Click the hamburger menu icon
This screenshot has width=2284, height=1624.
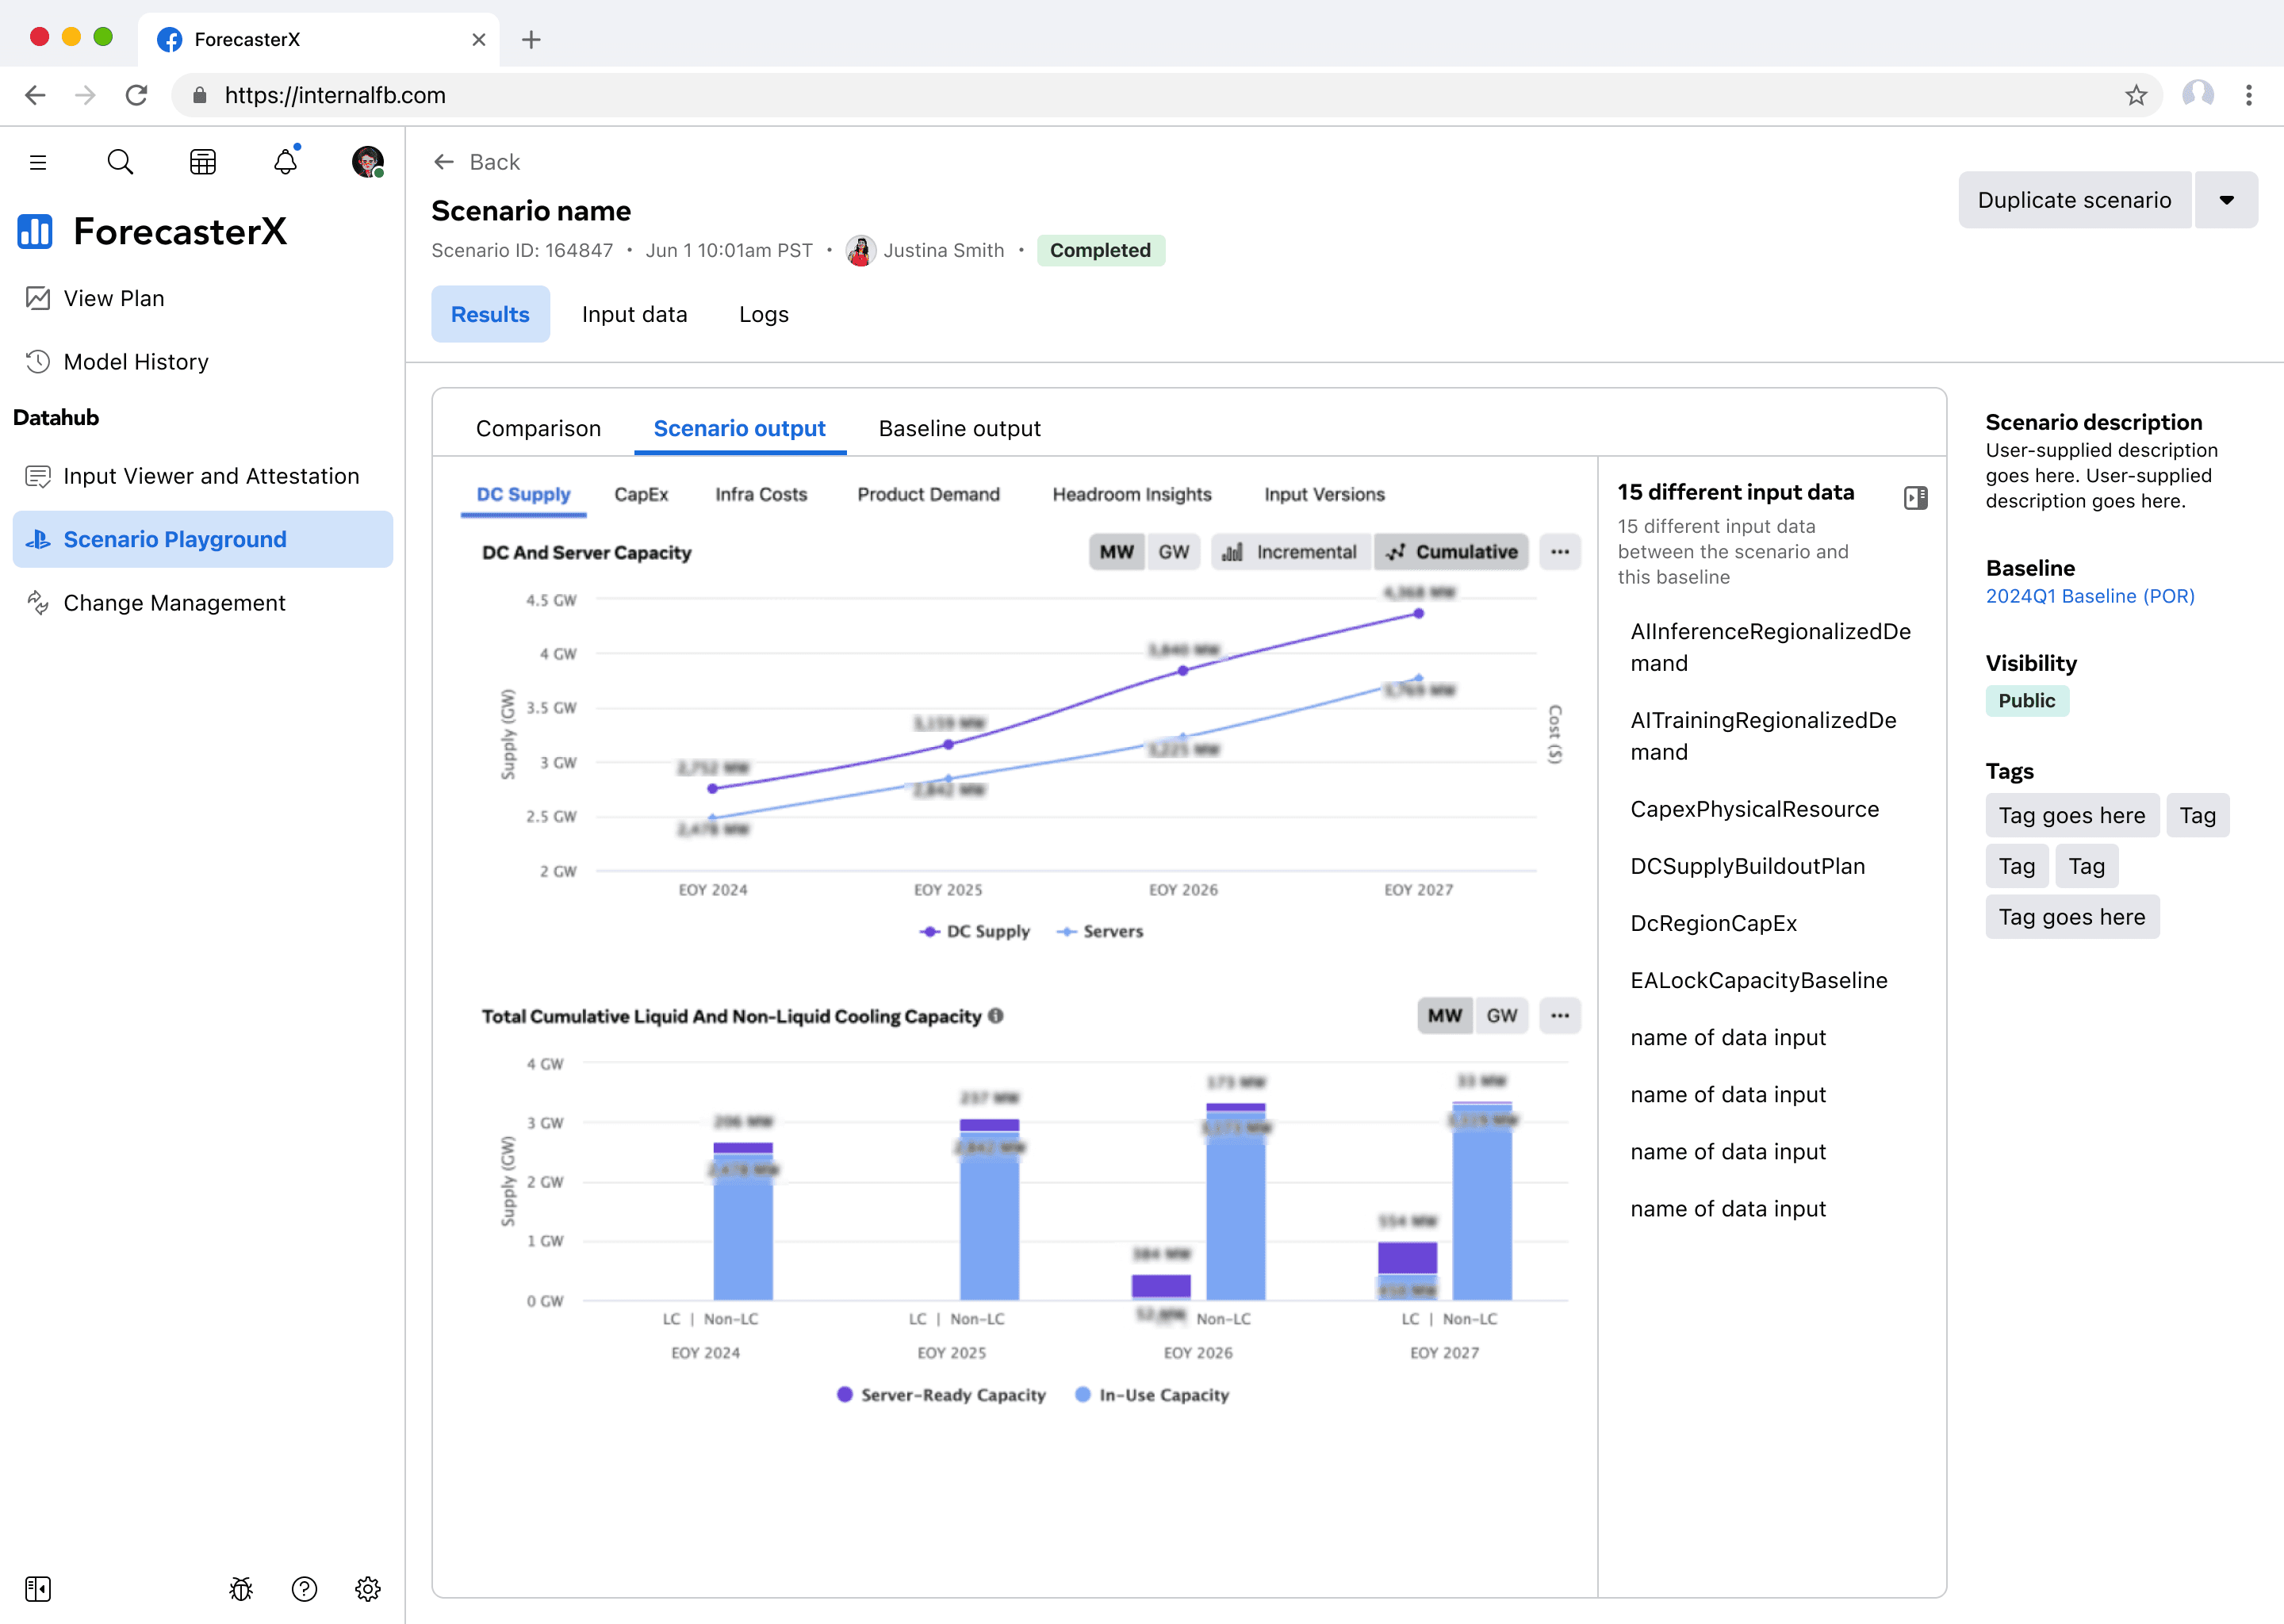(x=38, y=162)
